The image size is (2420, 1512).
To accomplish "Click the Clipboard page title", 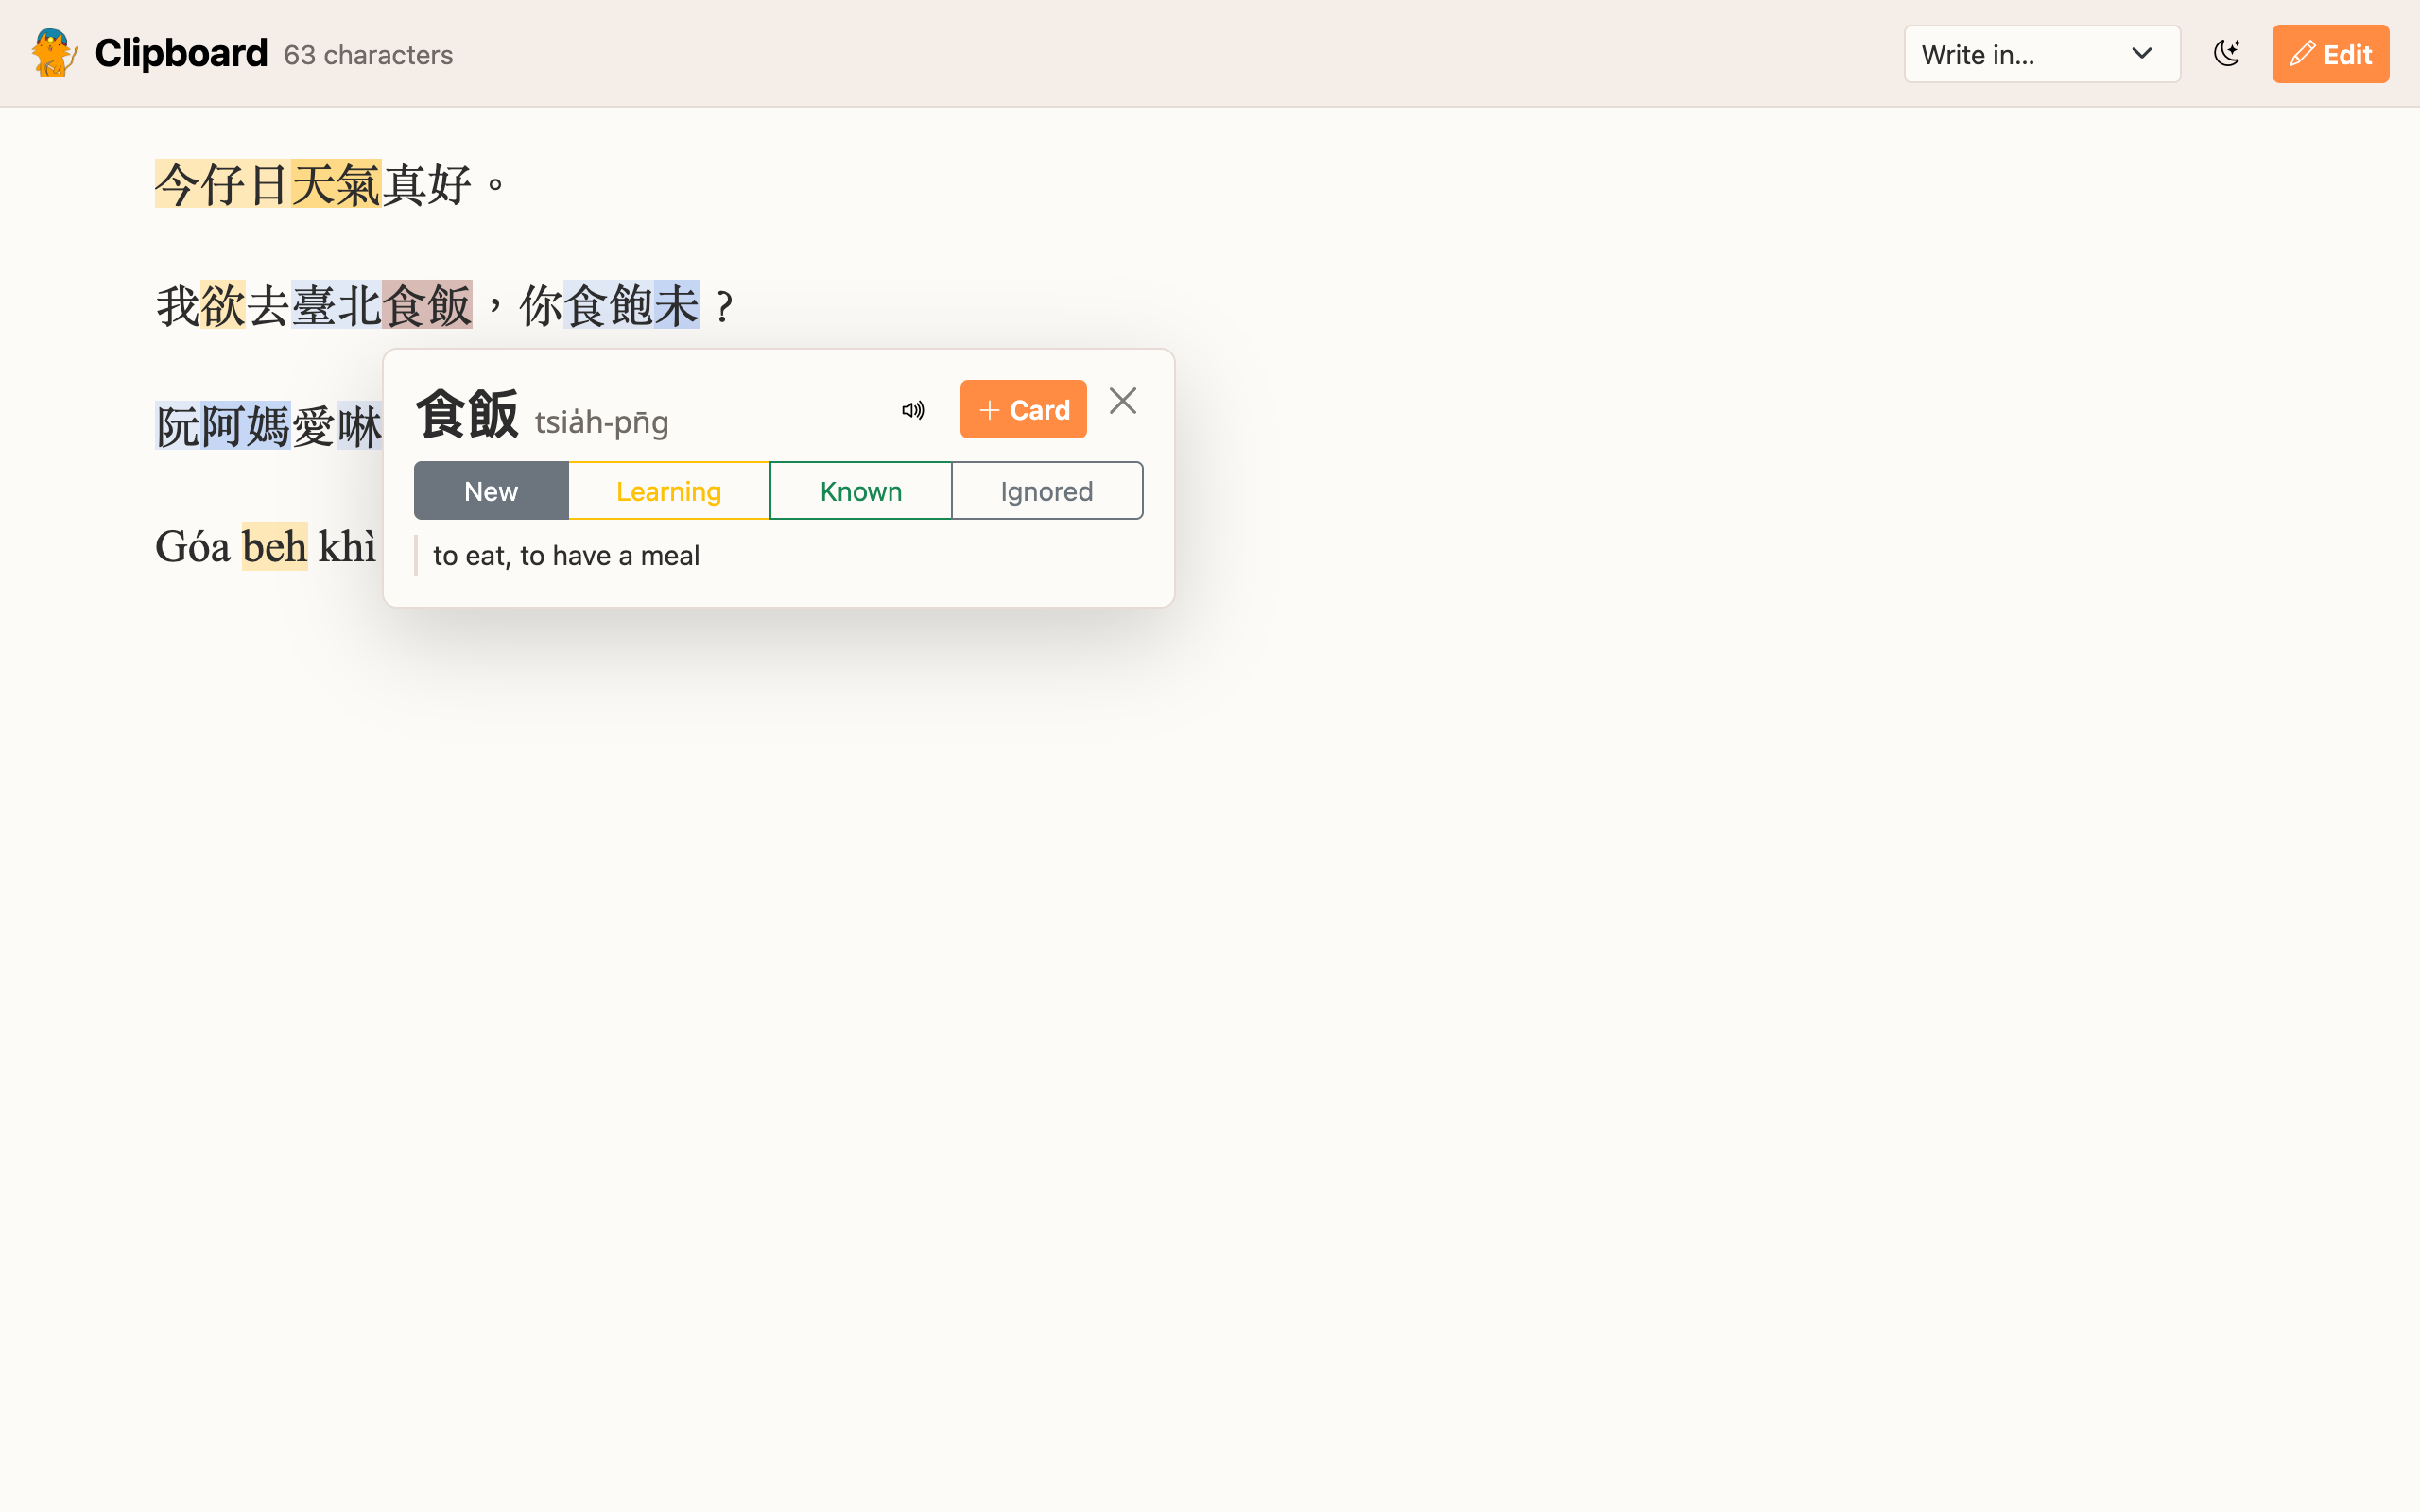I will point(181,53).
